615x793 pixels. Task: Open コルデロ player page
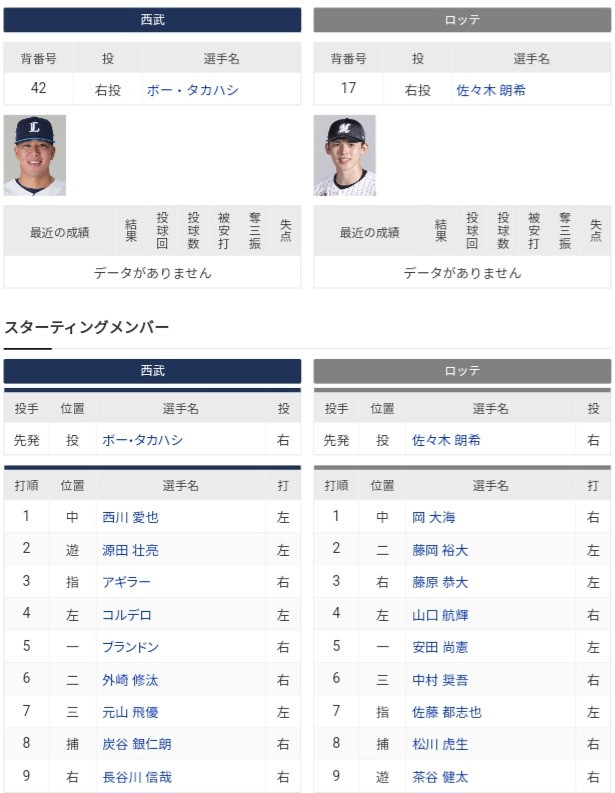pyautogui.click(x=127, y=615)
